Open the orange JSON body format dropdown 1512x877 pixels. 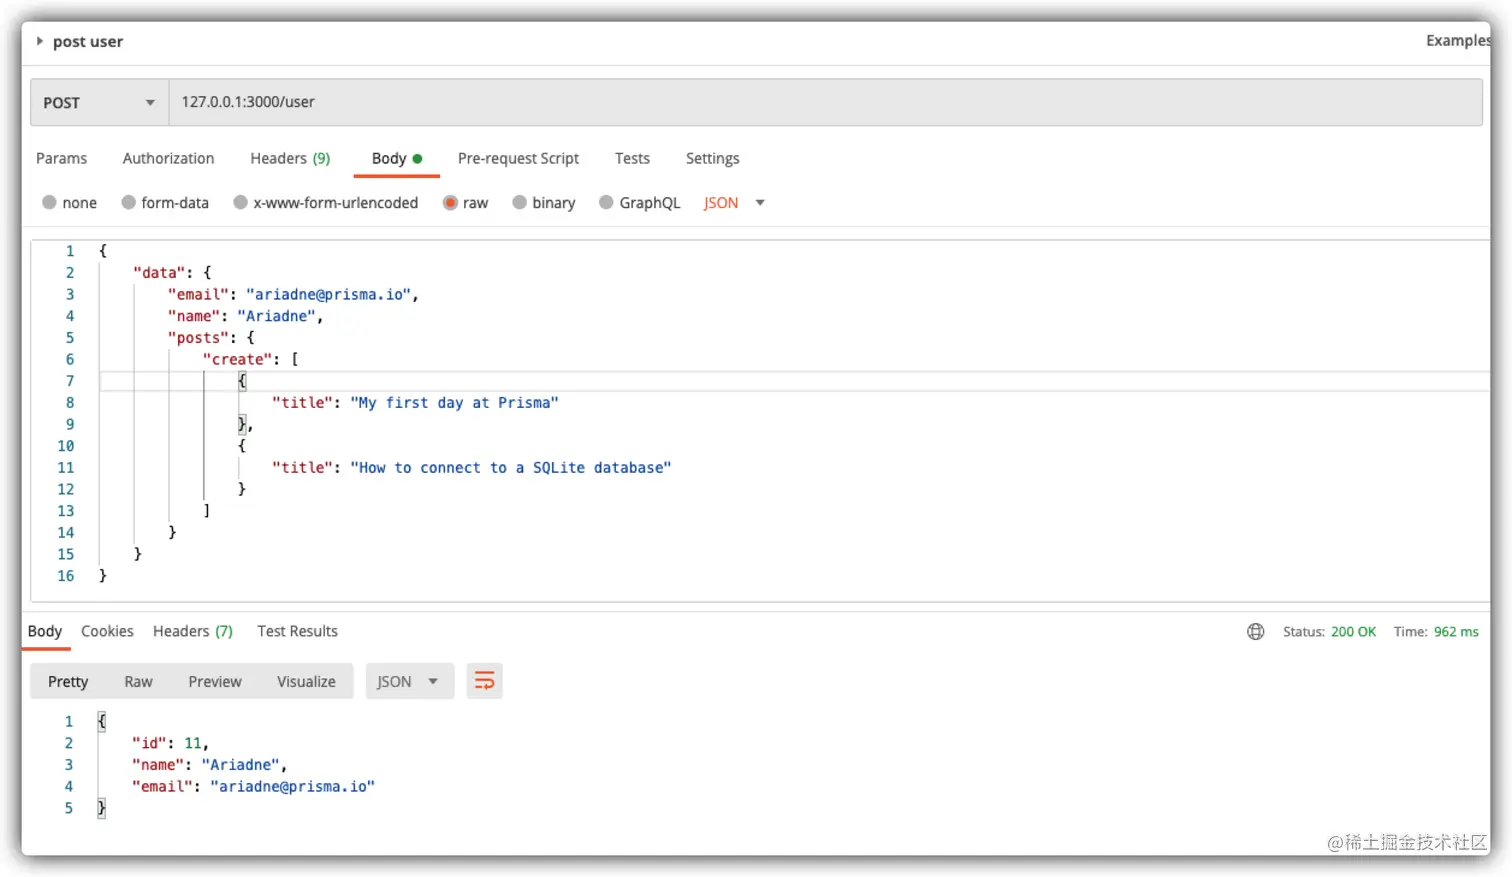[x=734, y=202]
